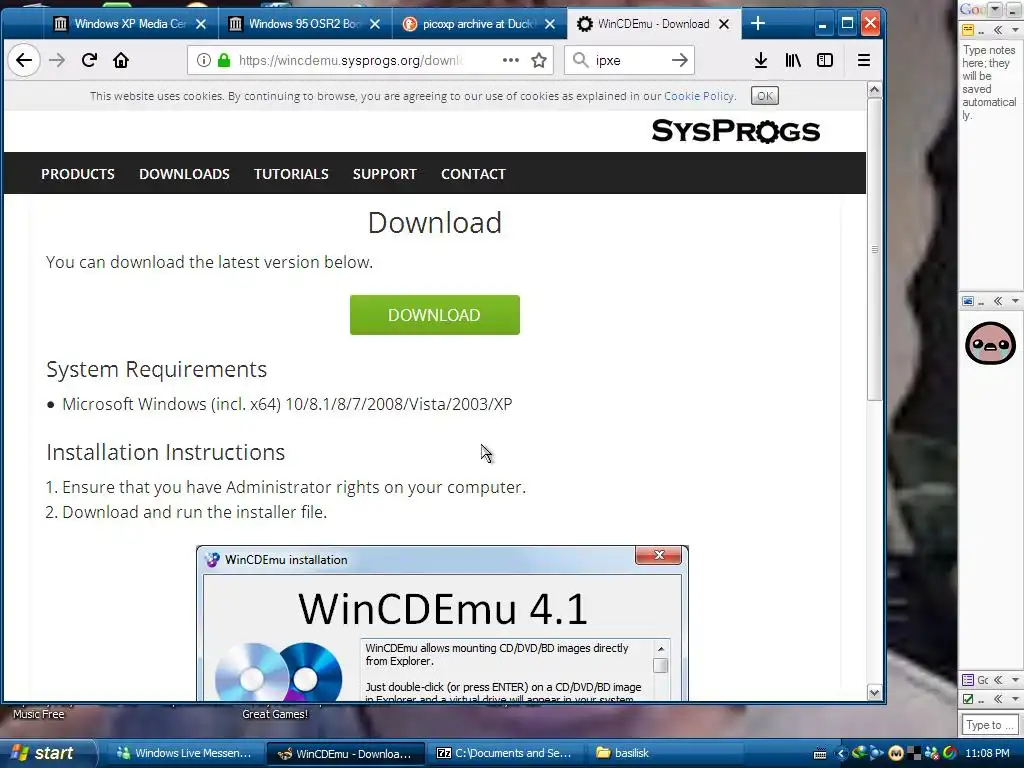Open the Windows start menu
The width and height of the screenshot is (1024, 768).
click(46, 753)
